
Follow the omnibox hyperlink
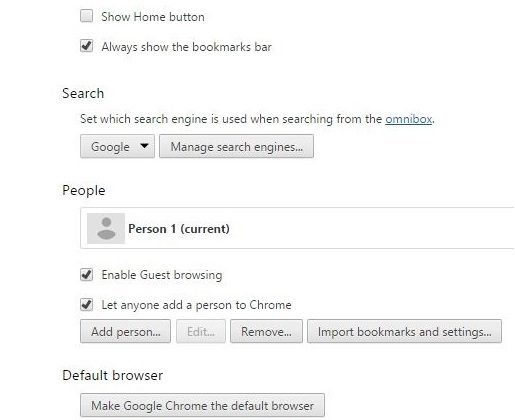(x=409, y=119)
